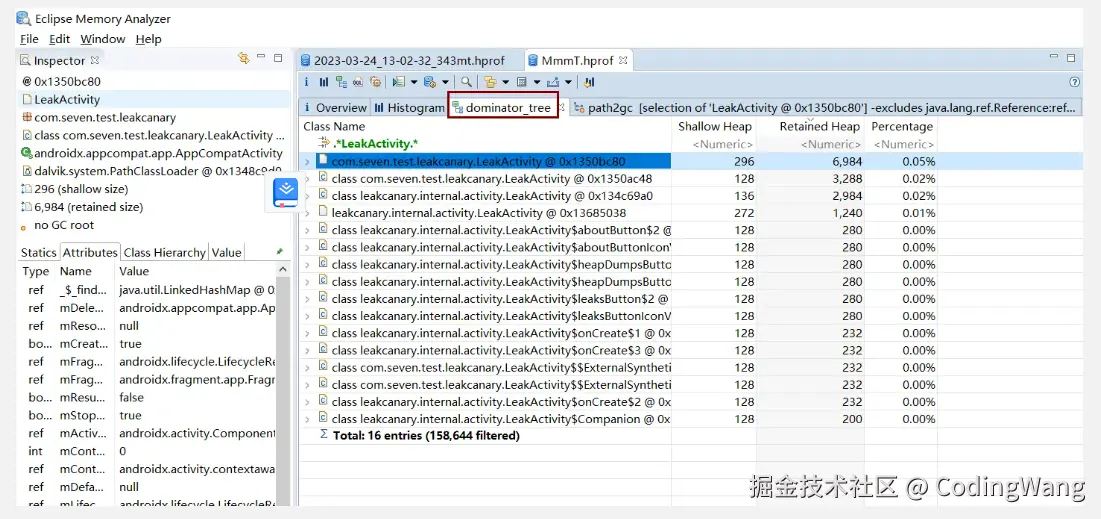
Task: Click the help question mark icon
Action: 1074,82
